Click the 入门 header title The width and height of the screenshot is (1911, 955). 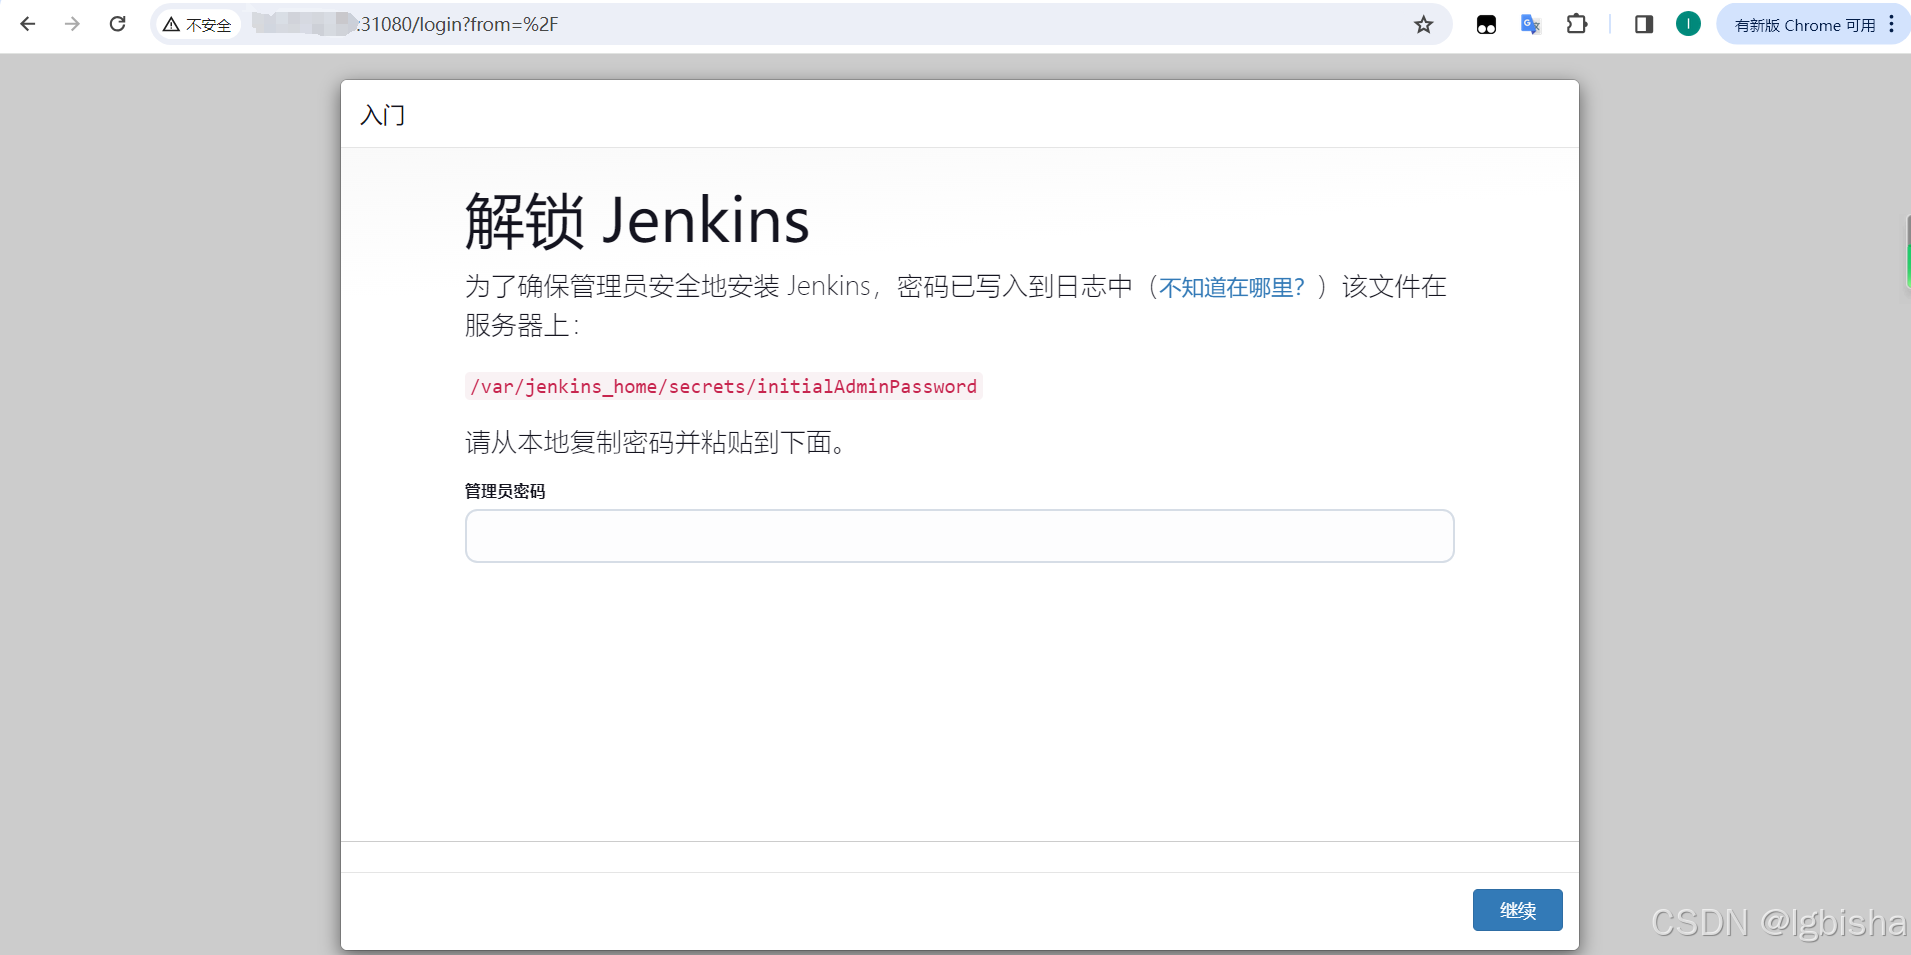382,115
